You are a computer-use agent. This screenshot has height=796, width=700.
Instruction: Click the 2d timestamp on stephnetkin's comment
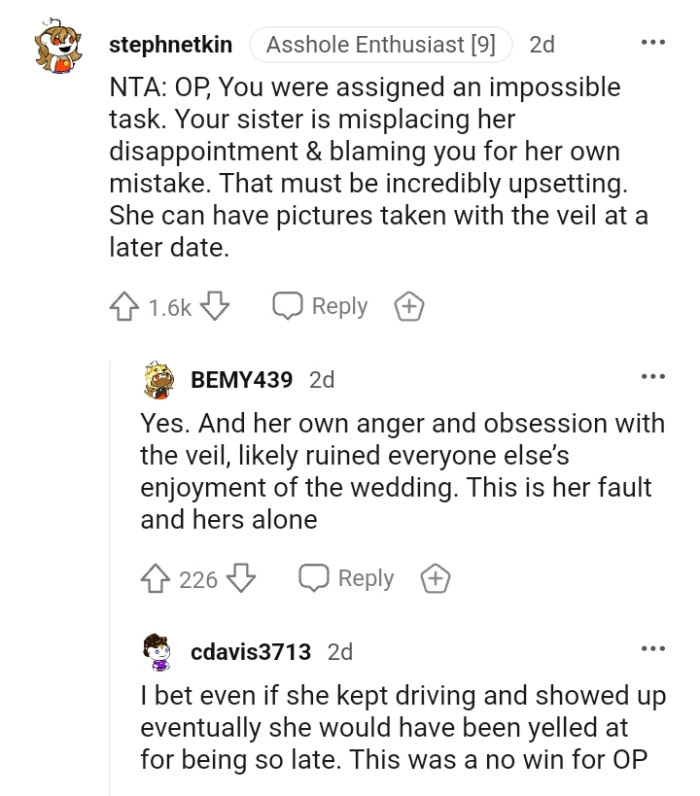point(542,45)
